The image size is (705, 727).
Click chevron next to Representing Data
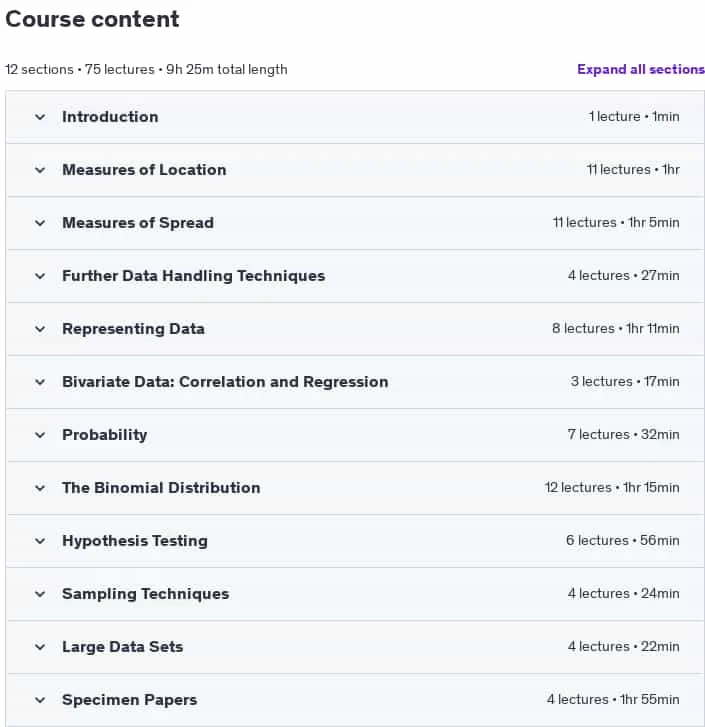click(x=40, y=329)
